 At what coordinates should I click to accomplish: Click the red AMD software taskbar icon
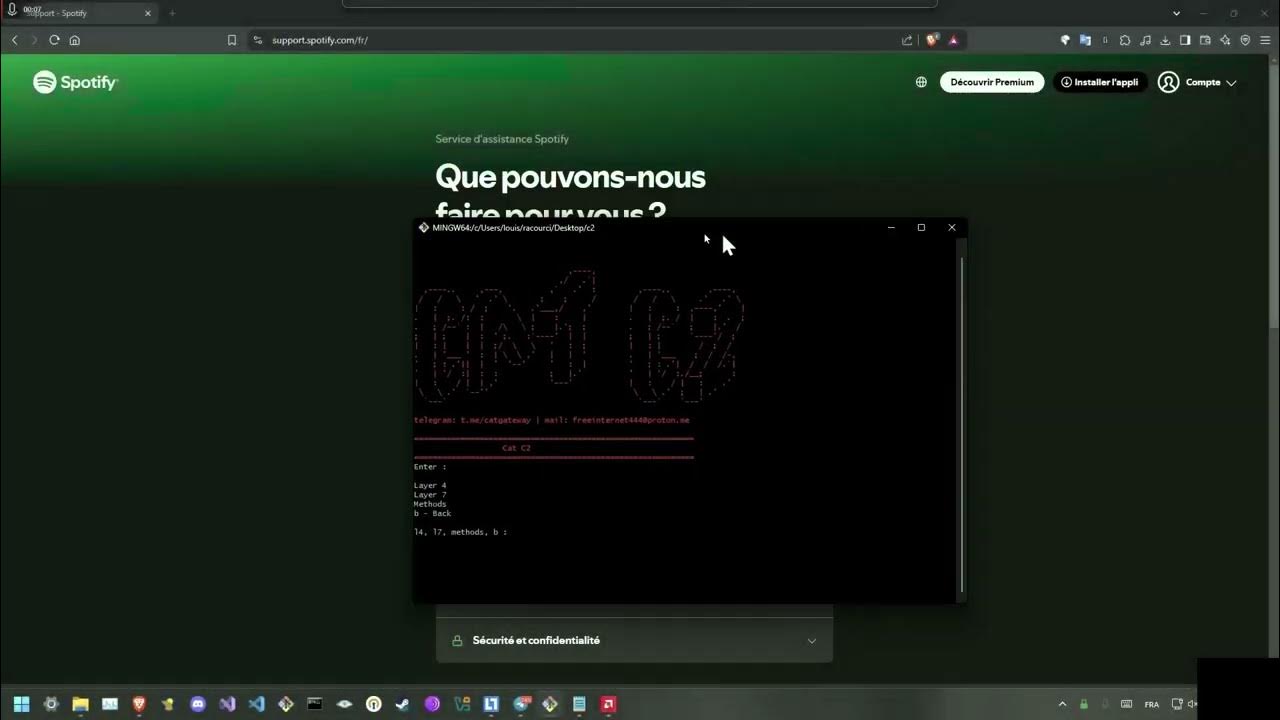tap(607, 704)
